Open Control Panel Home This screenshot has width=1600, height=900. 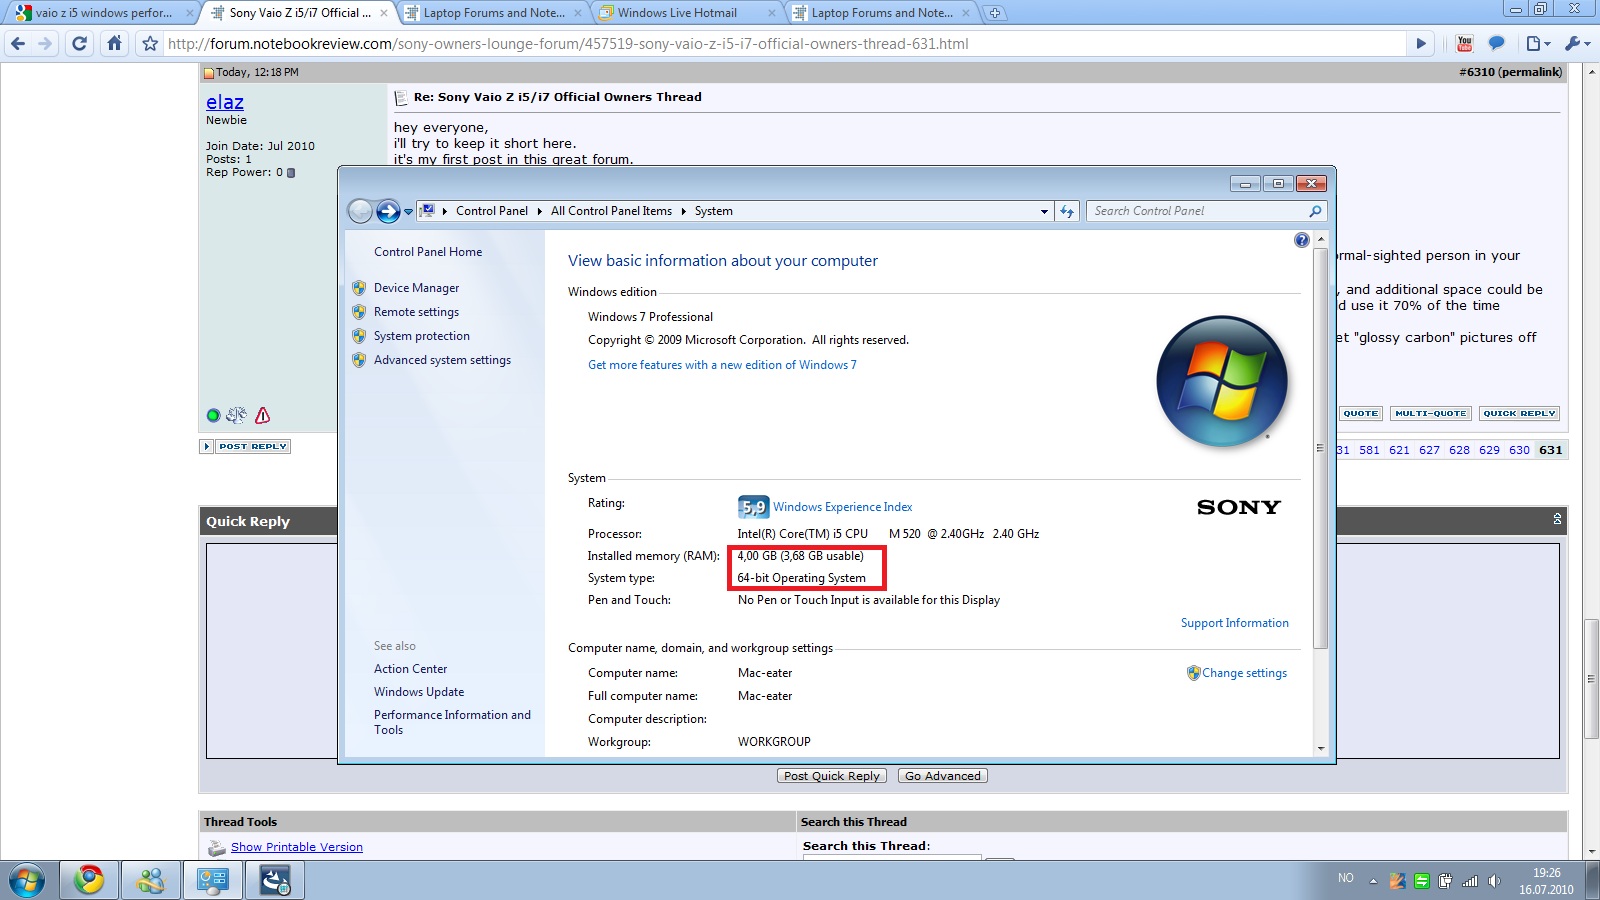click(428, 252)
